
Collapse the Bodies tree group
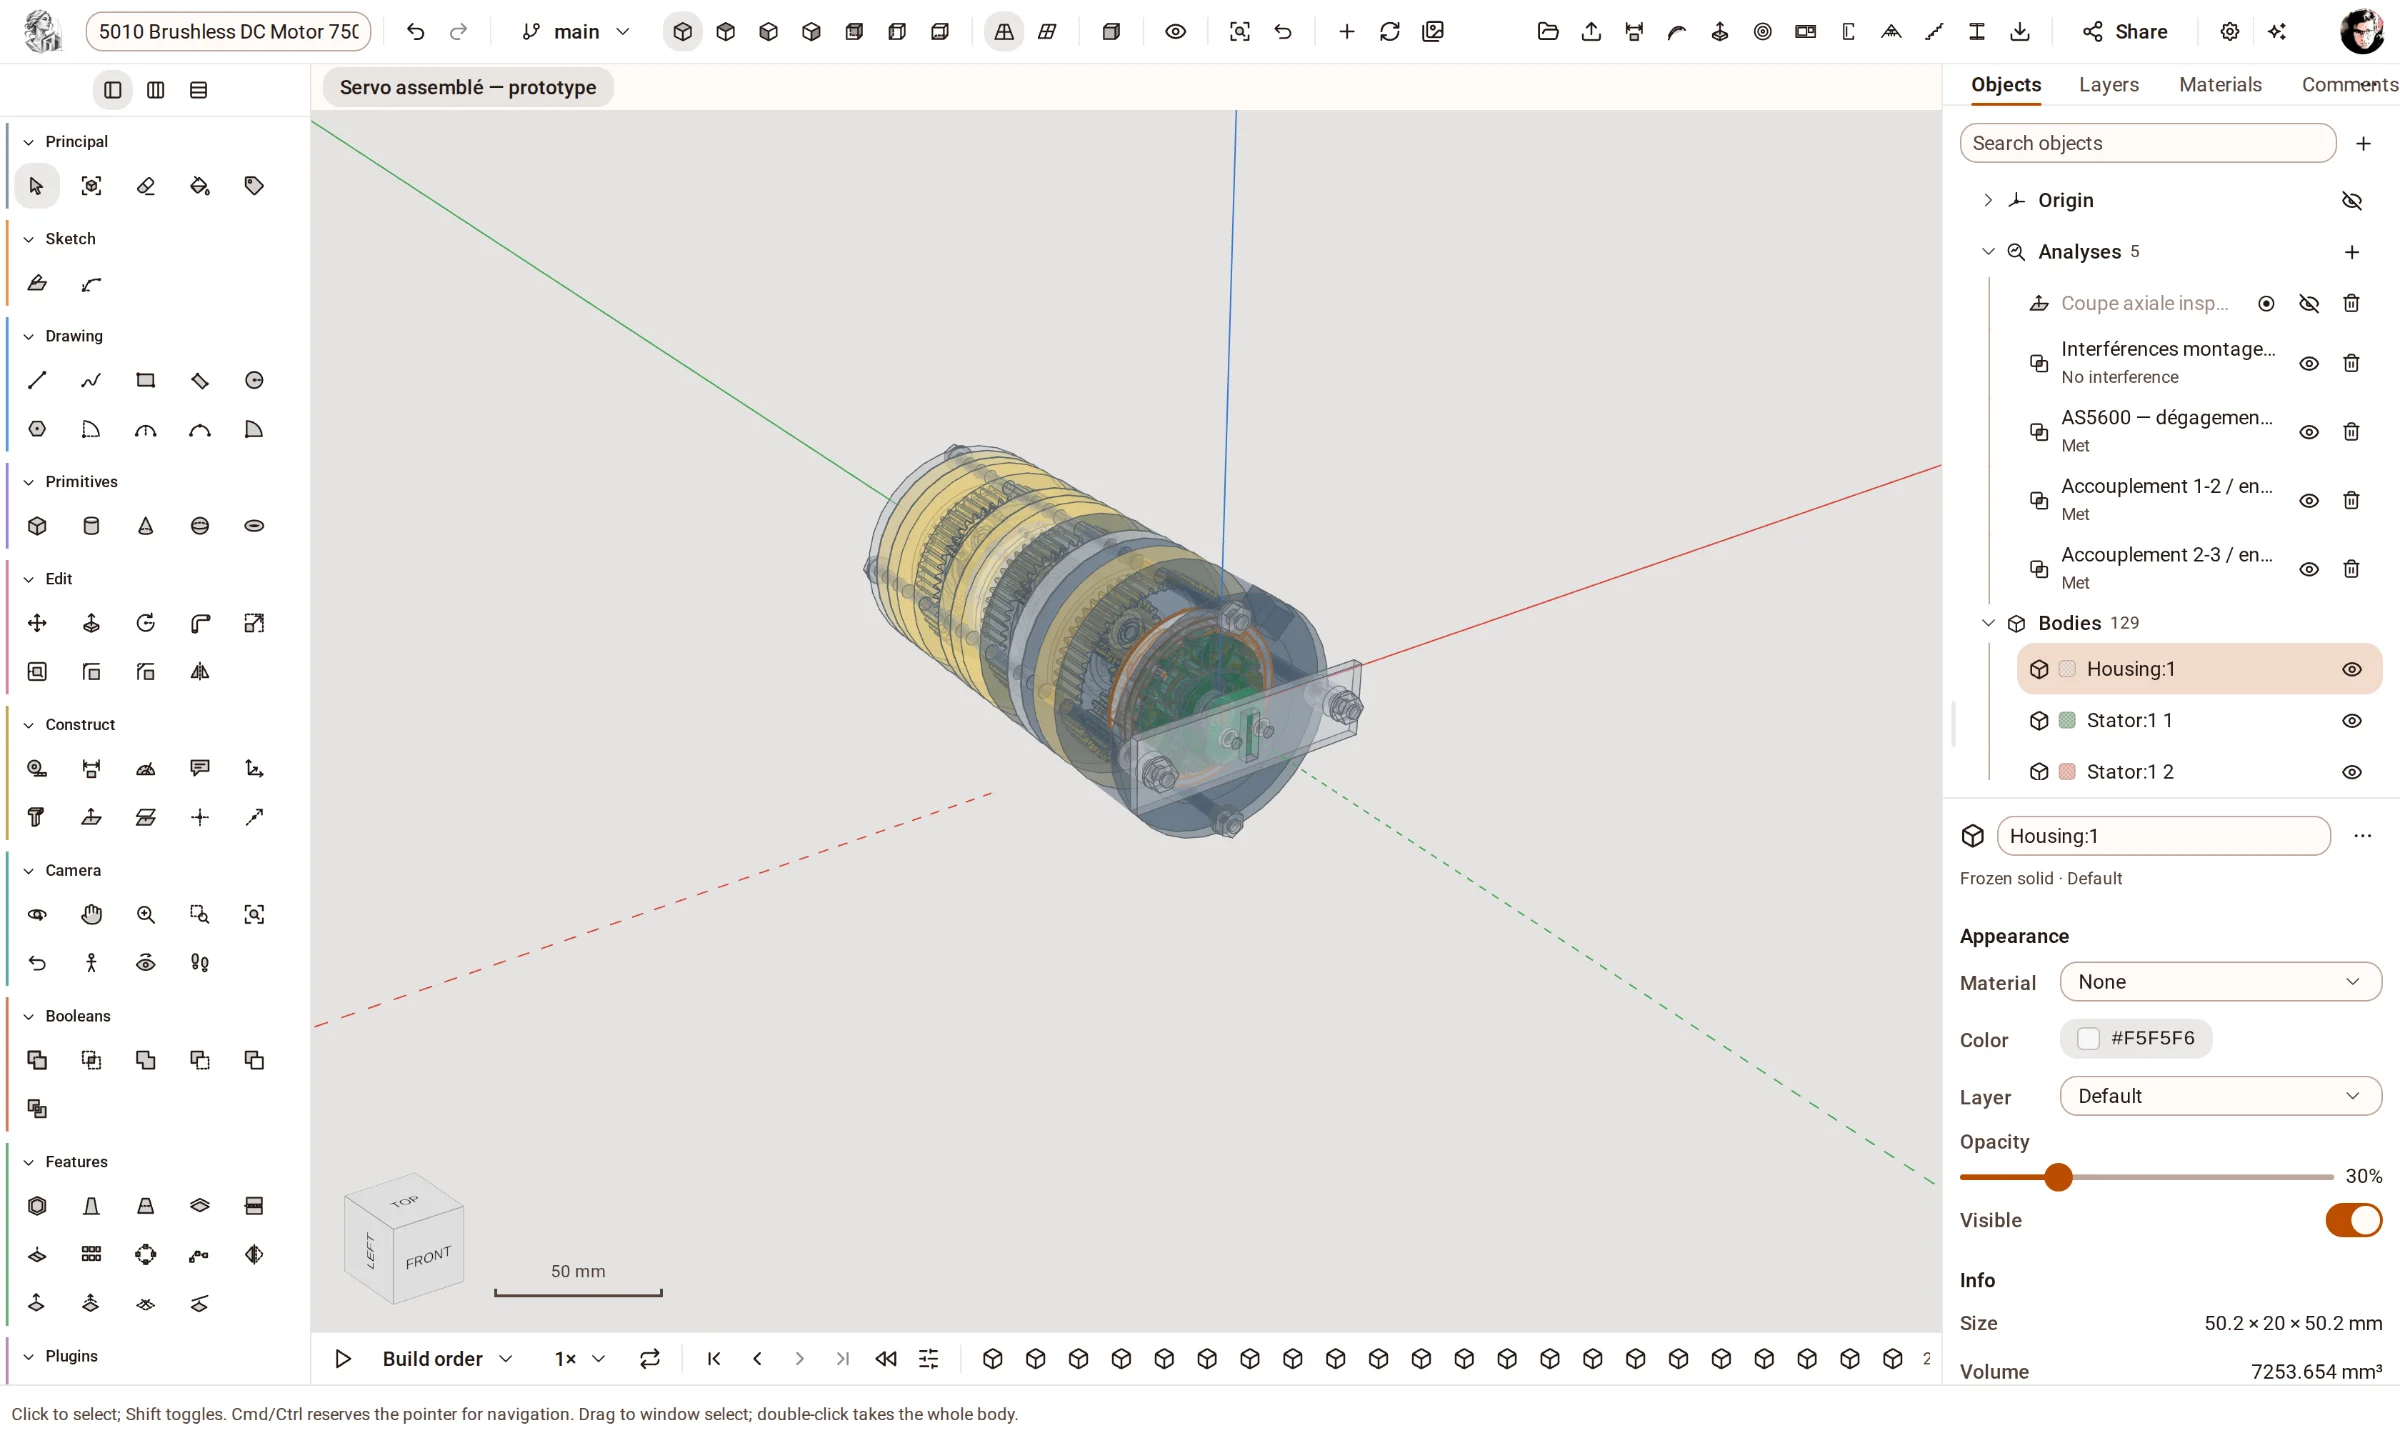[x=1988, y=623]
